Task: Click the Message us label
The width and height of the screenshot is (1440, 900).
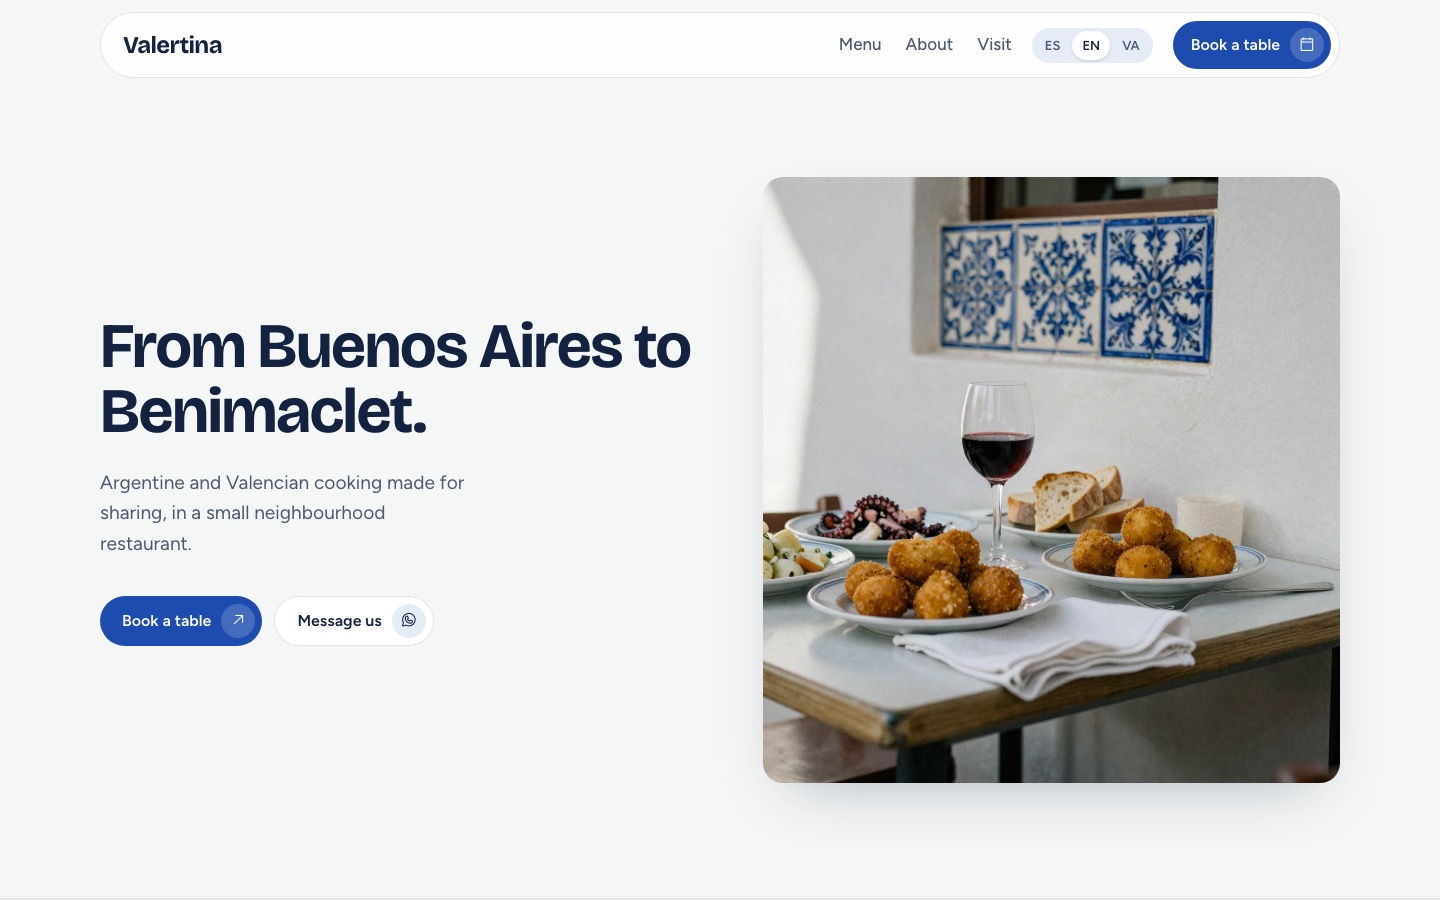Action: (x=339, y=621)
